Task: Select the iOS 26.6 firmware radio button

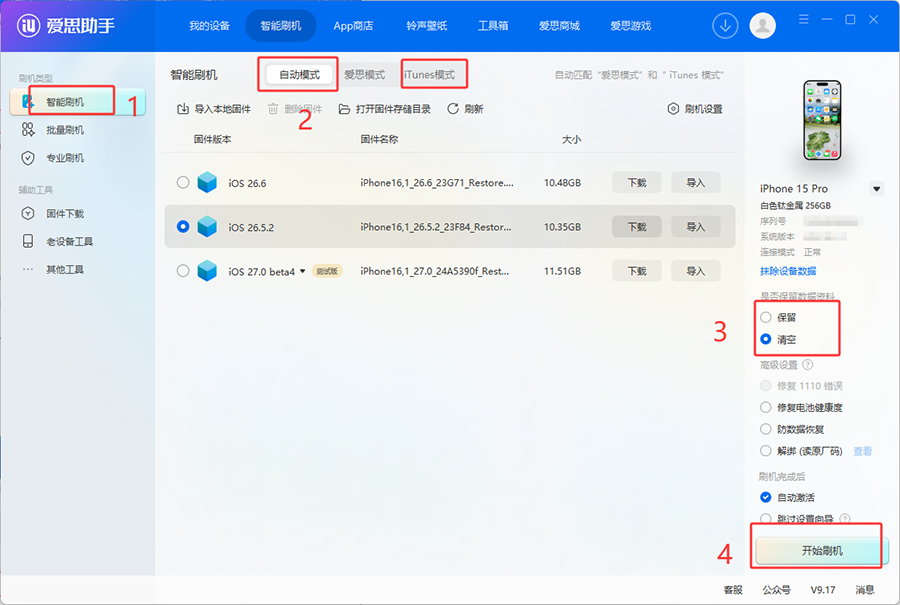Action: point(183,183)
